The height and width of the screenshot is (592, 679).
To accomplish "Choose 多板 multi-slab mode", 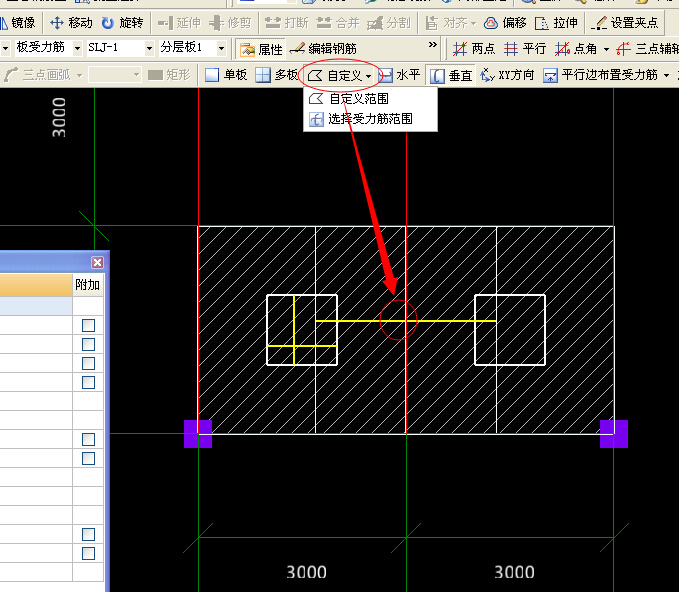I will (x=277, y=75).
